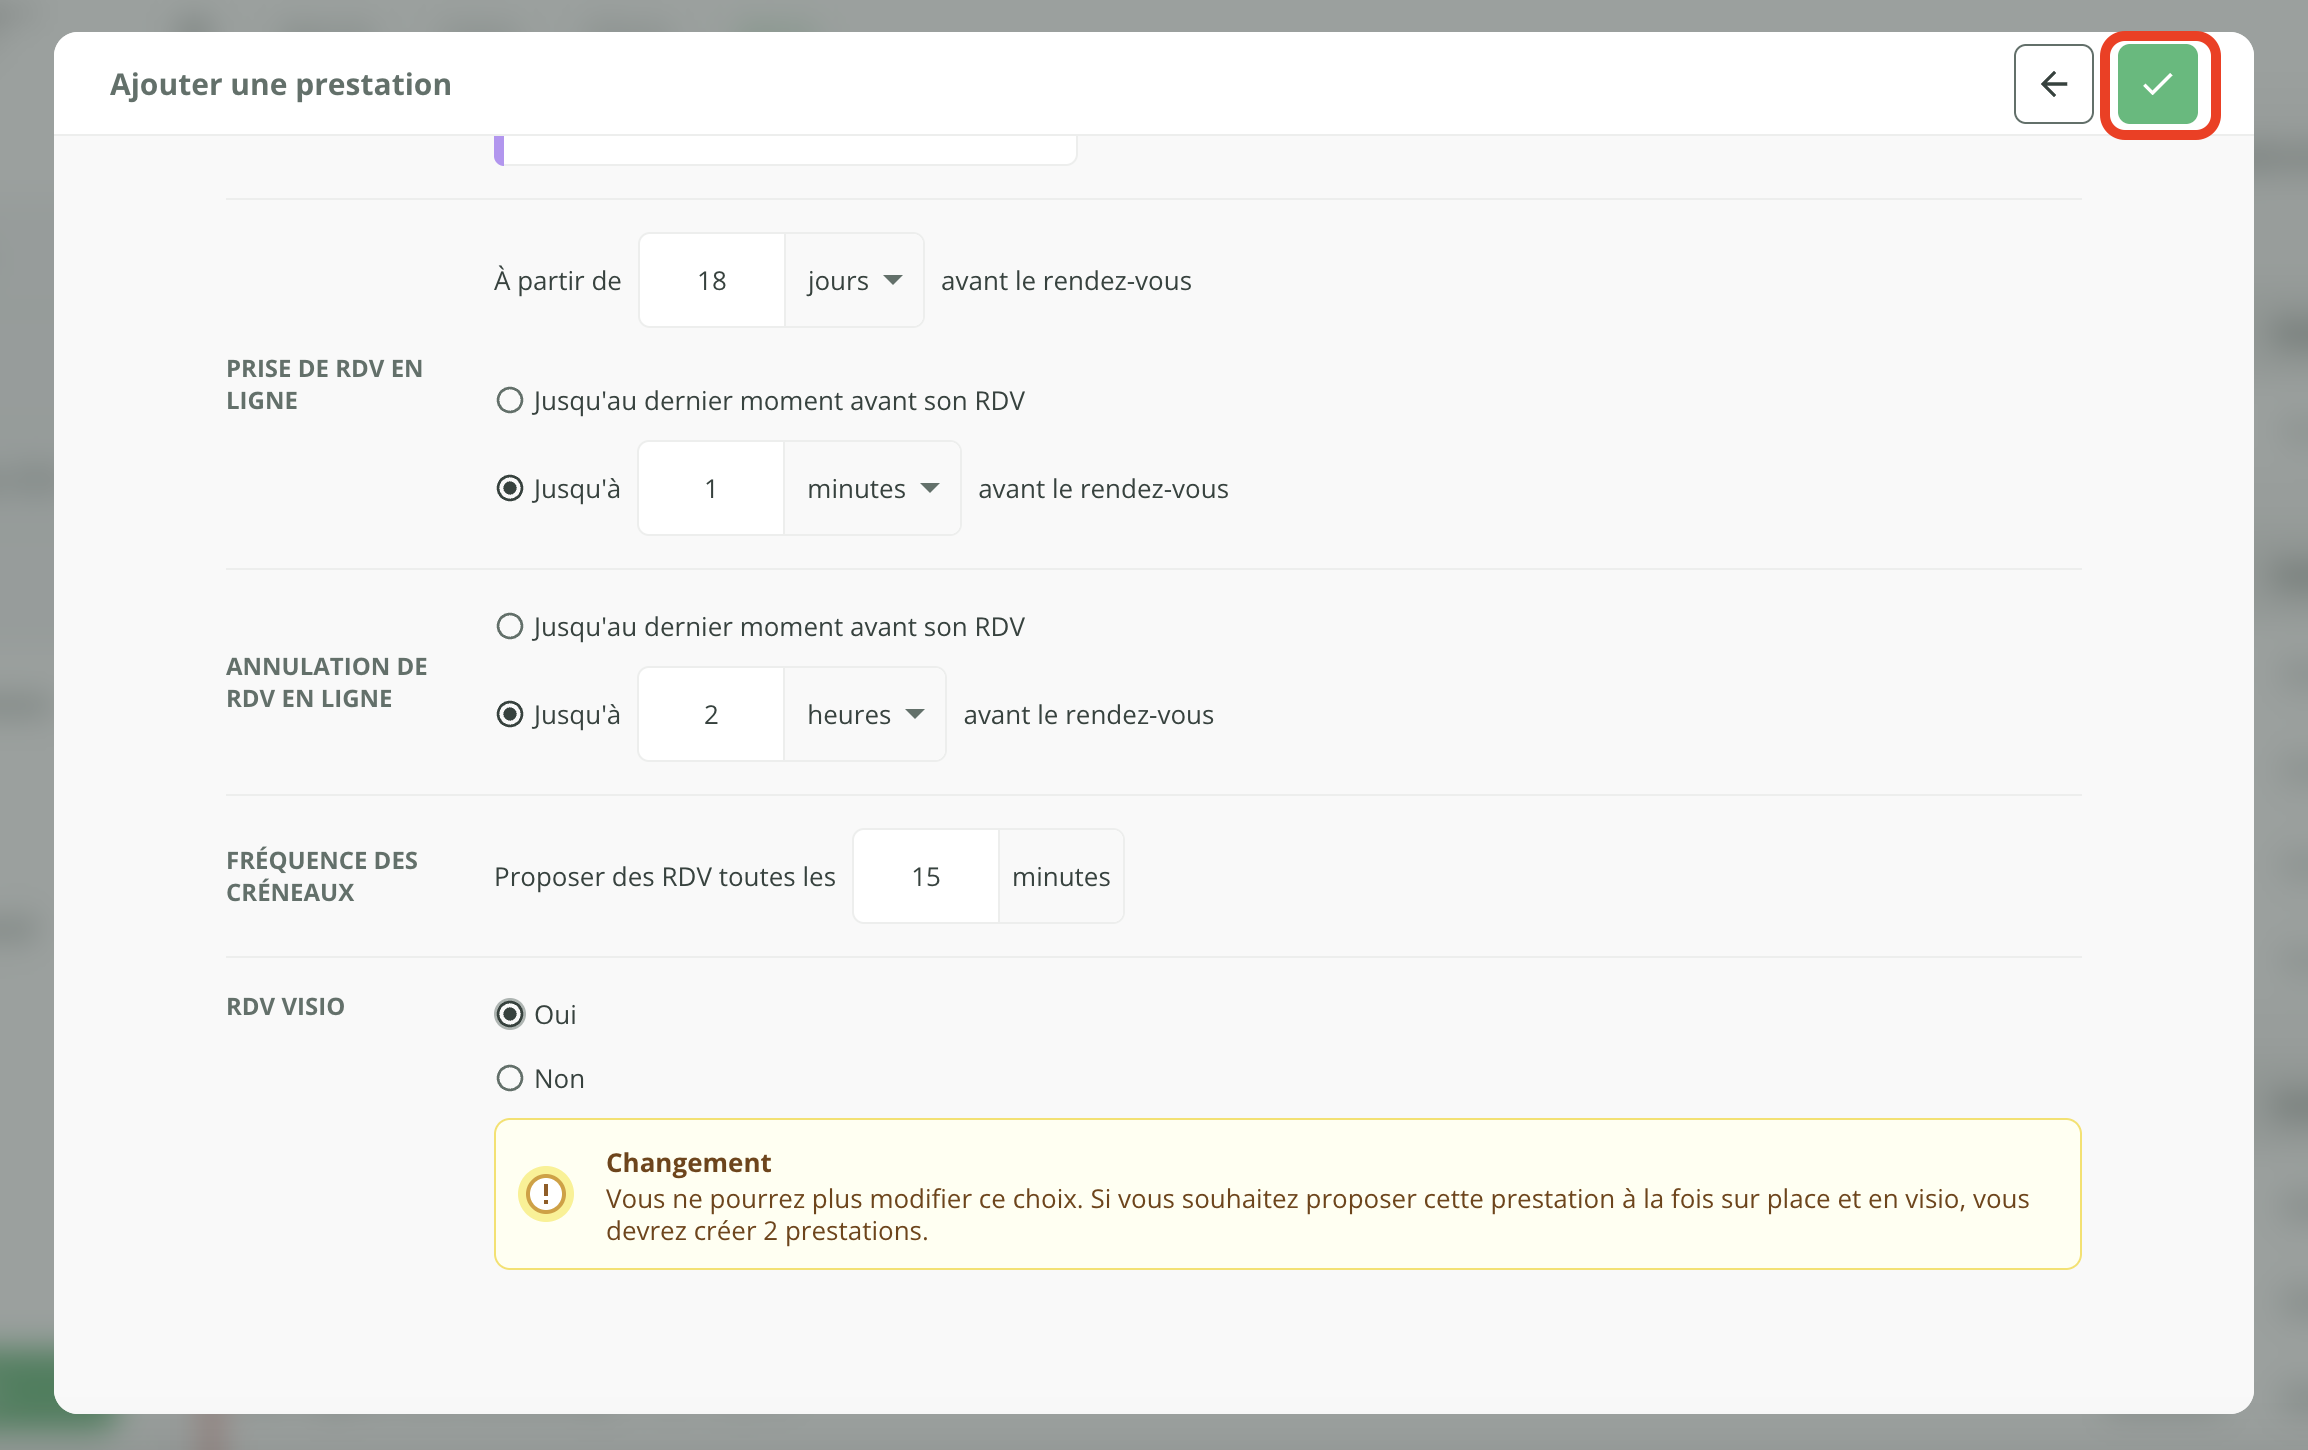The height and width of the screenshot is (1450, 2308).
Task: Click the '18' days input field
Action: (712, 281)
